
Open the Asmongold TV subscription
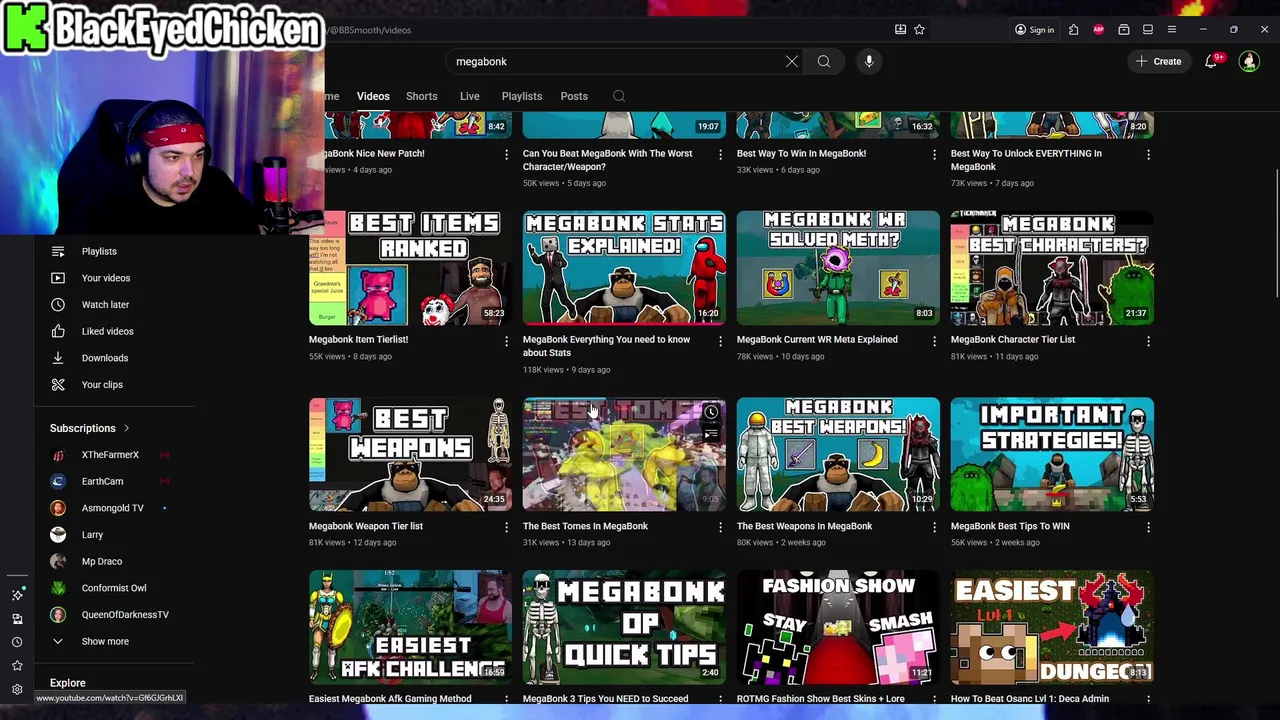click(x=112, y=508)
